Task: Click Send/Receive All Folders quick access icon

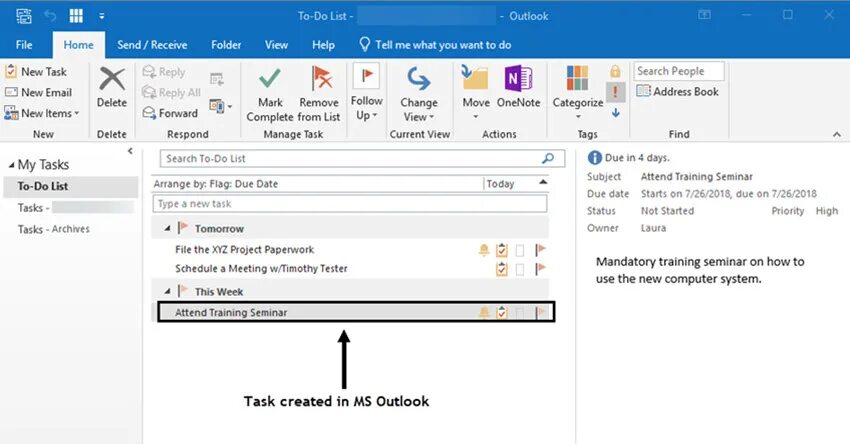Action: click(24, 16)
